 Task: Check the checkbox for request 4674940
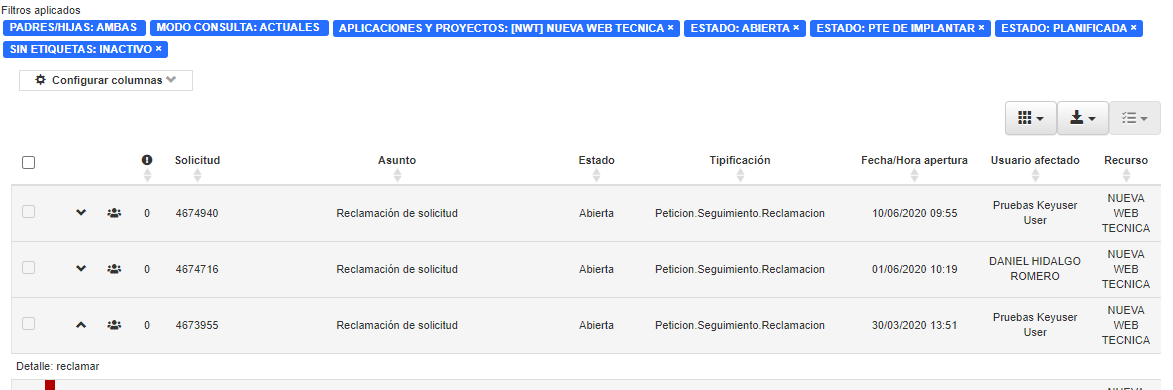click(x=28, y=212)
